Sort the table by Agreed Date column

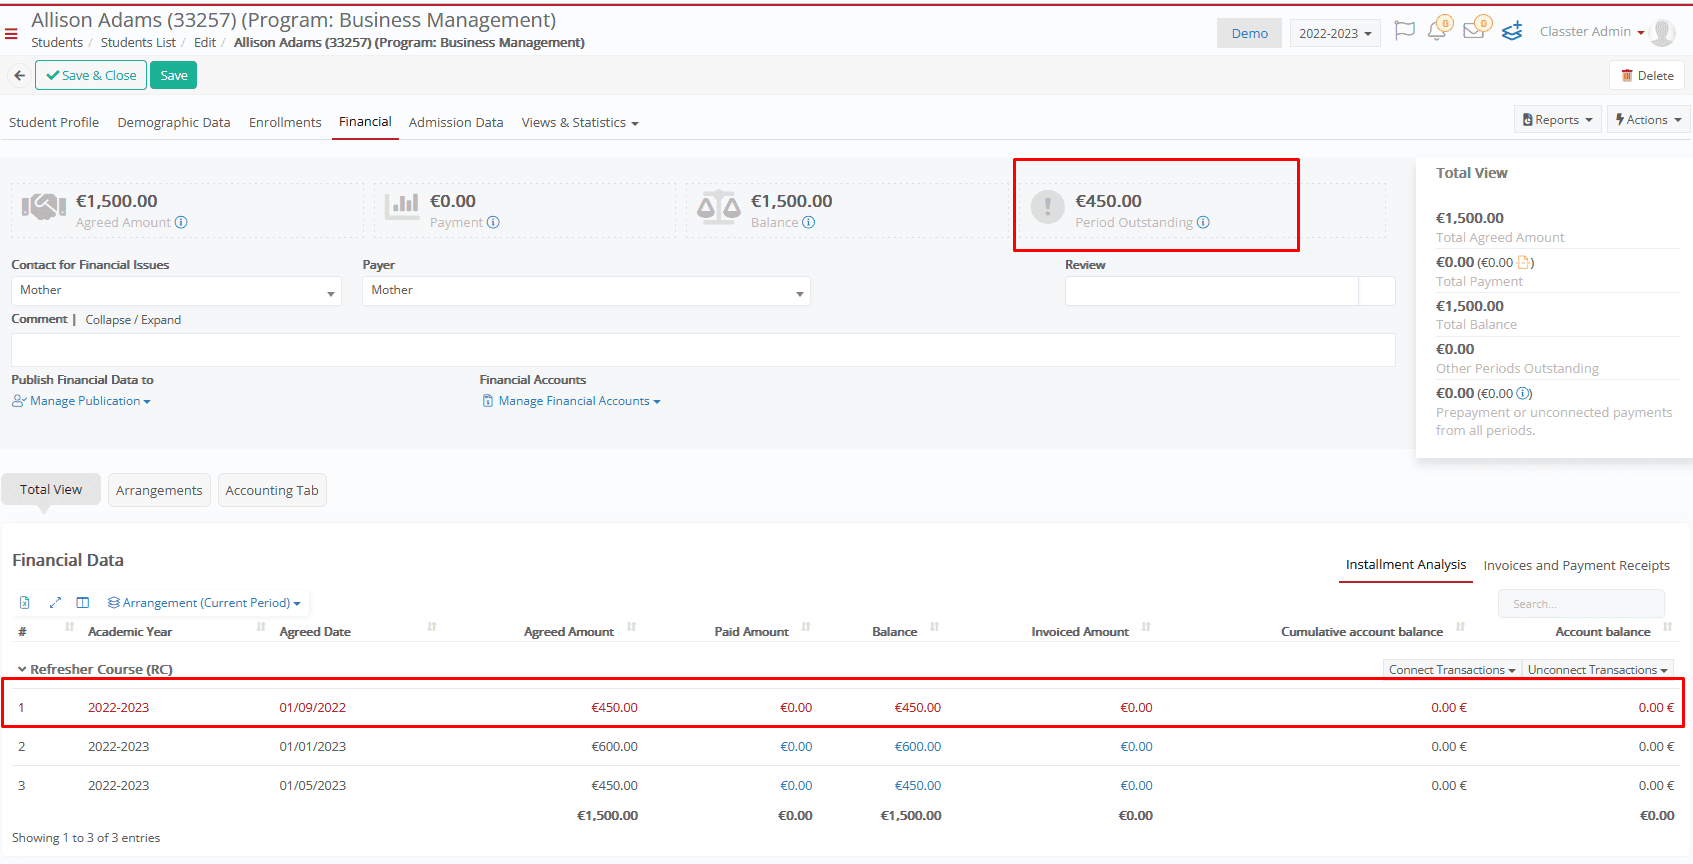[x=315, y=631]
